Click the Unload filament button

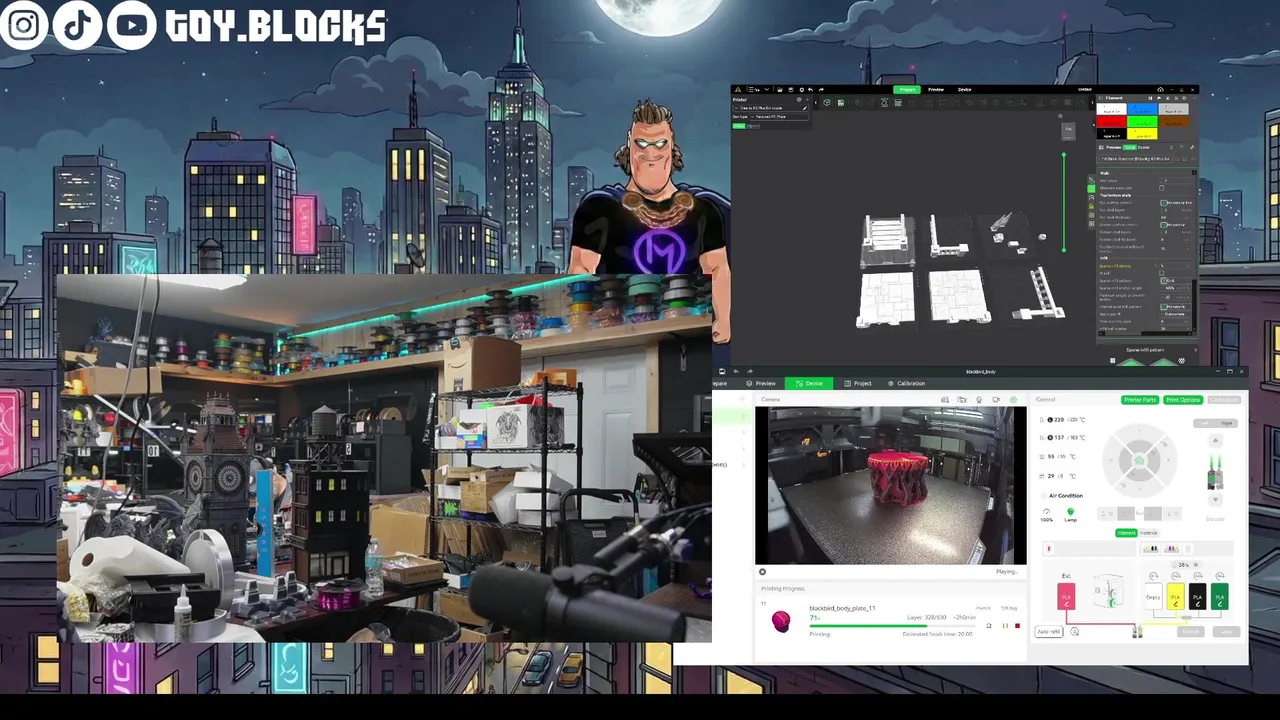(x=1190, y=632)
